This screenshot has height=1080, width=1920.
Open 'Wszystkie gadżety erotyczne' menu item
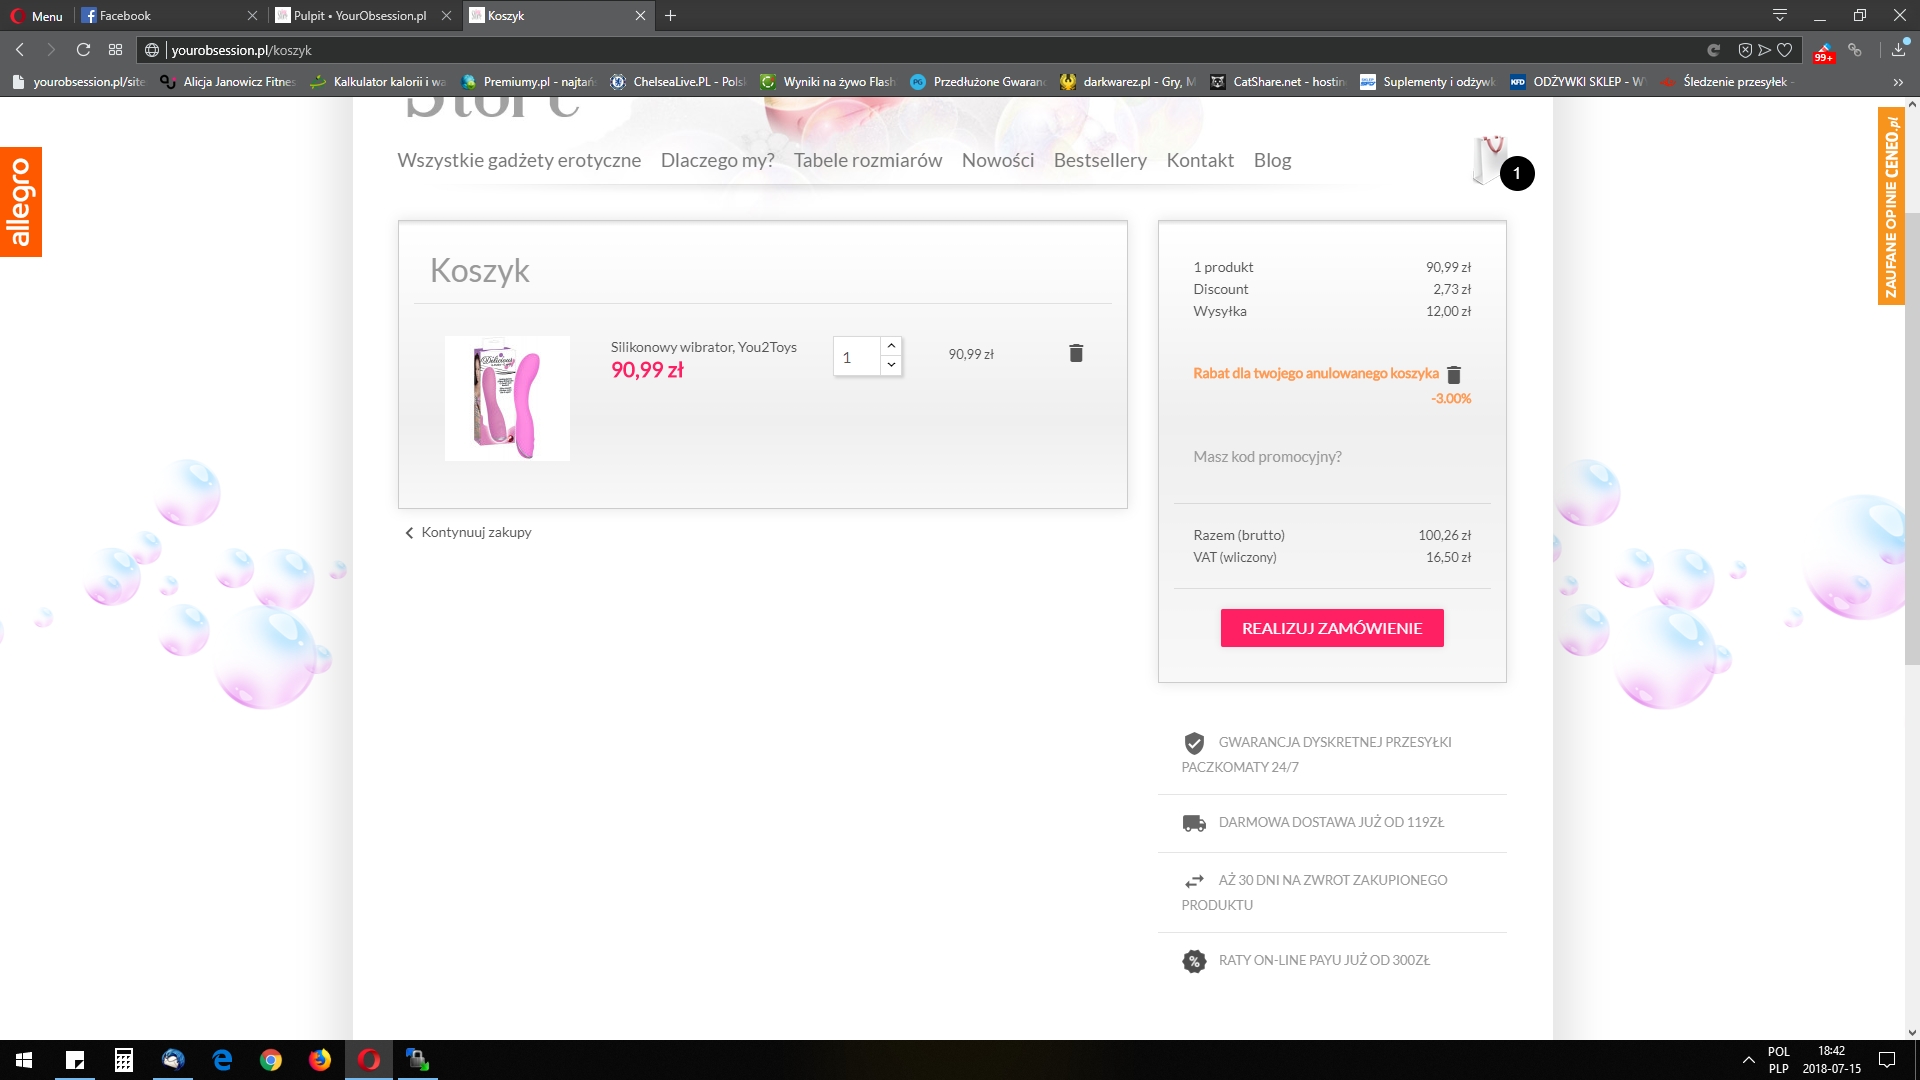519,160
